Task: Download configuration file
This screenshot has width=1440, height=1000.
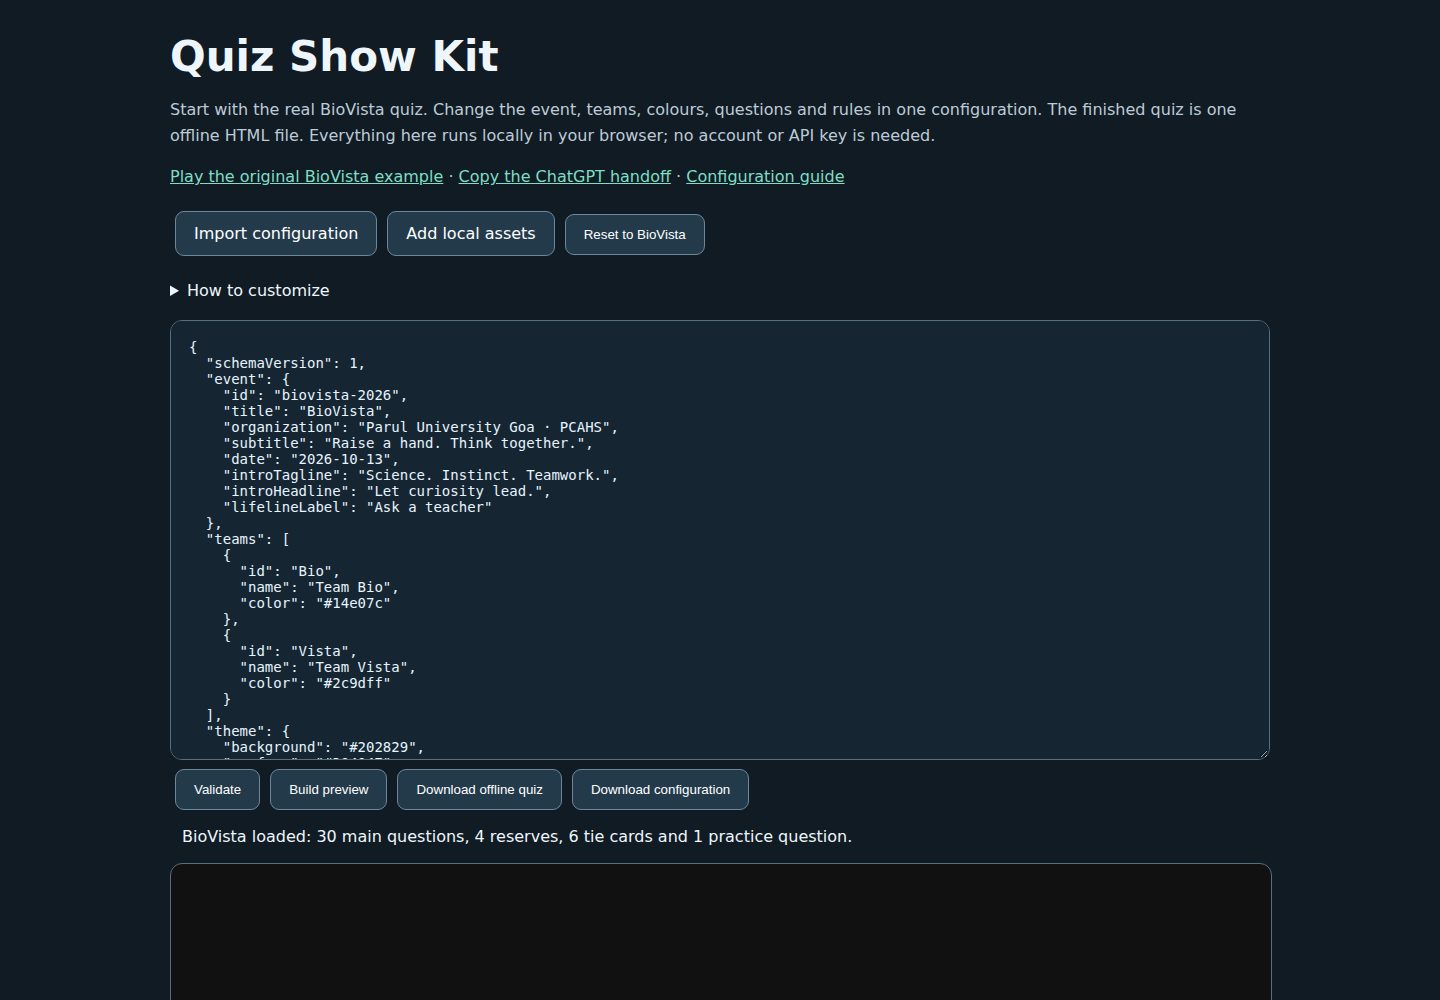Action: pyautogui.click(x=660, y=789)
